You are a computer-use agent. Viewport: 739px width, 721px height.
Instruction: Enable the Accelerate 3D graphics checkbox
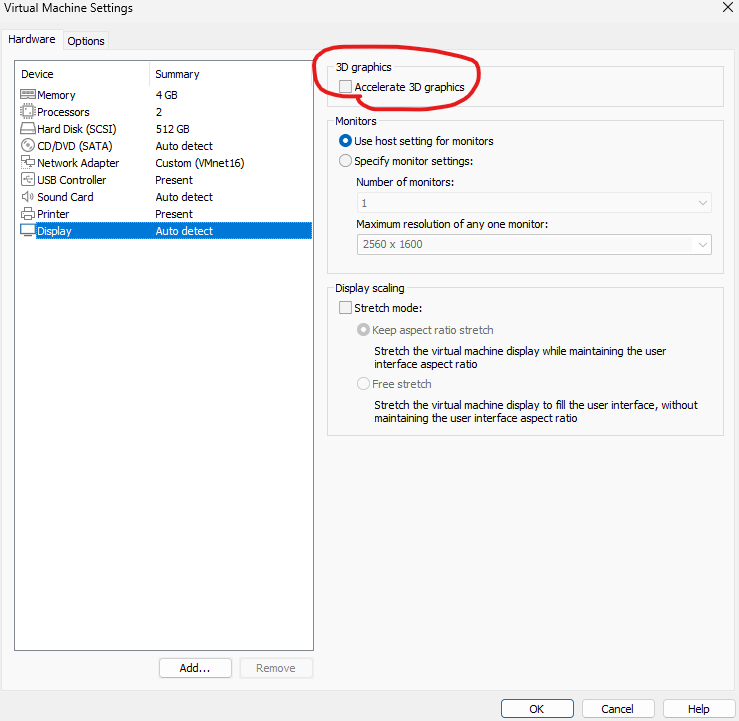(346, 88)
